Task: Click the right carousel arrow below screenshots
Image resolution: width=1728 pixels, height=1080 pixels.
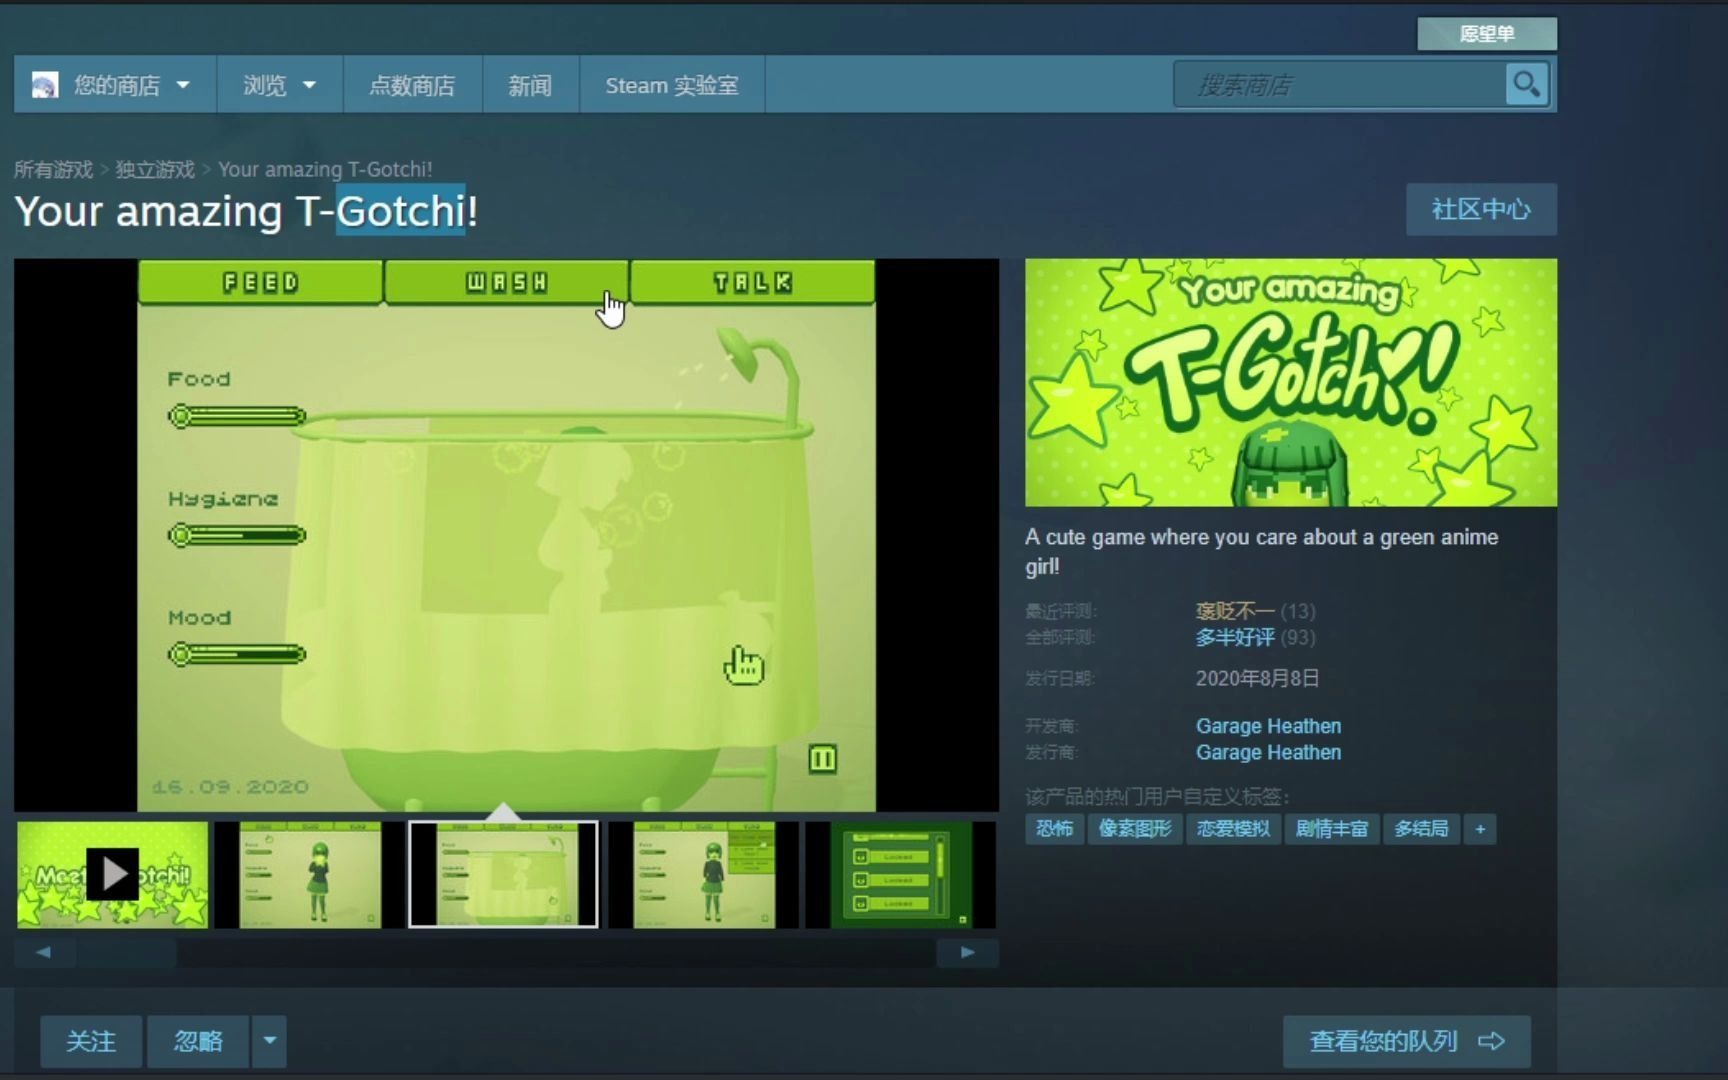Action: [966, 952]
